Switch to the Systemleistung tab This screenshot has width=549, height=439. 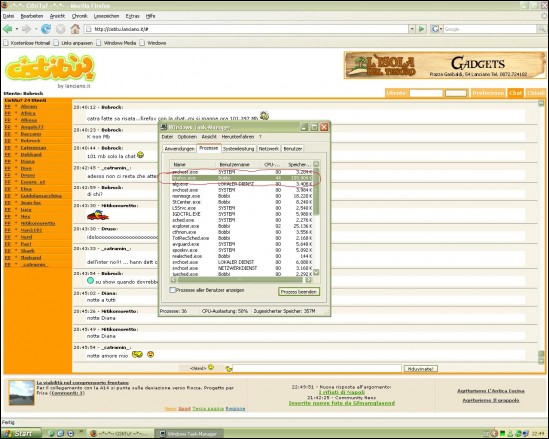point(238,149)
